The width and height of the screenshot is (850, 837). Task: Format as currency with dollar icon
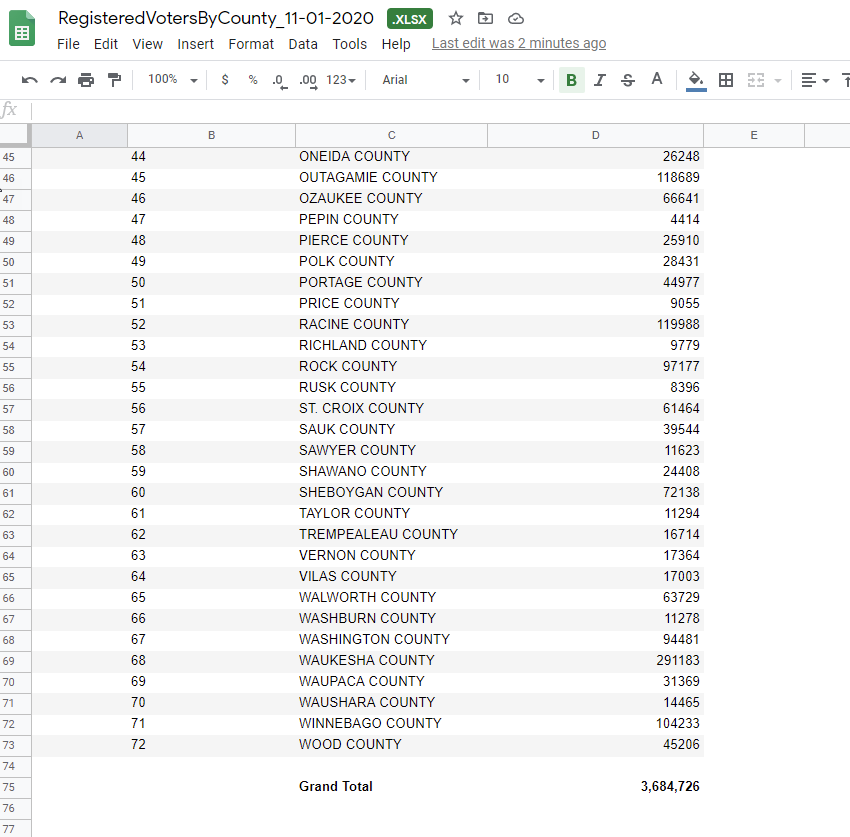click(225, 80)
